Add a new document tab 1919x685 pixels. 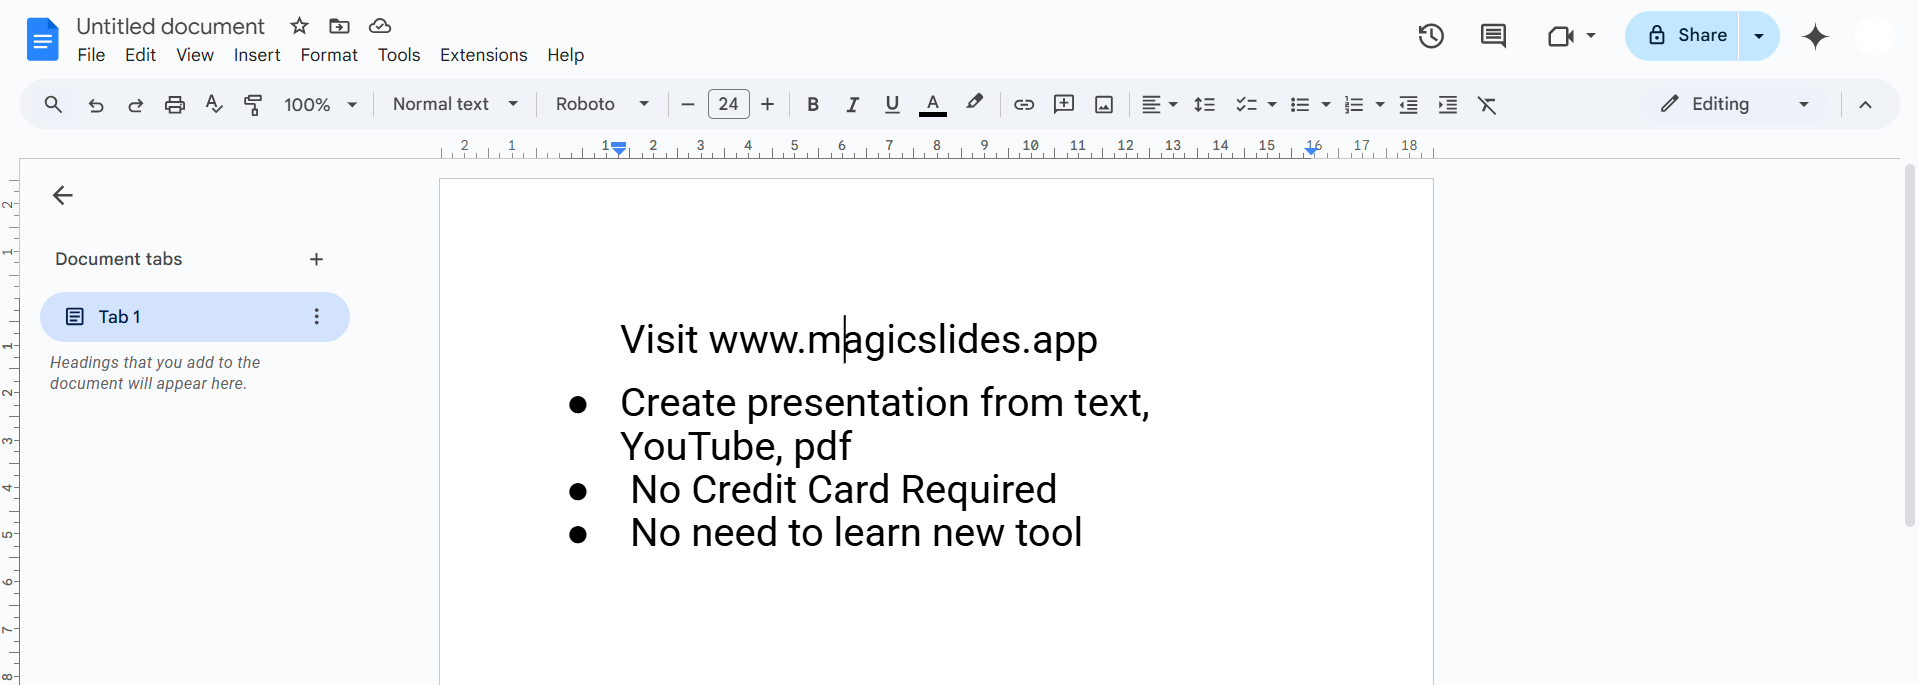316,259
